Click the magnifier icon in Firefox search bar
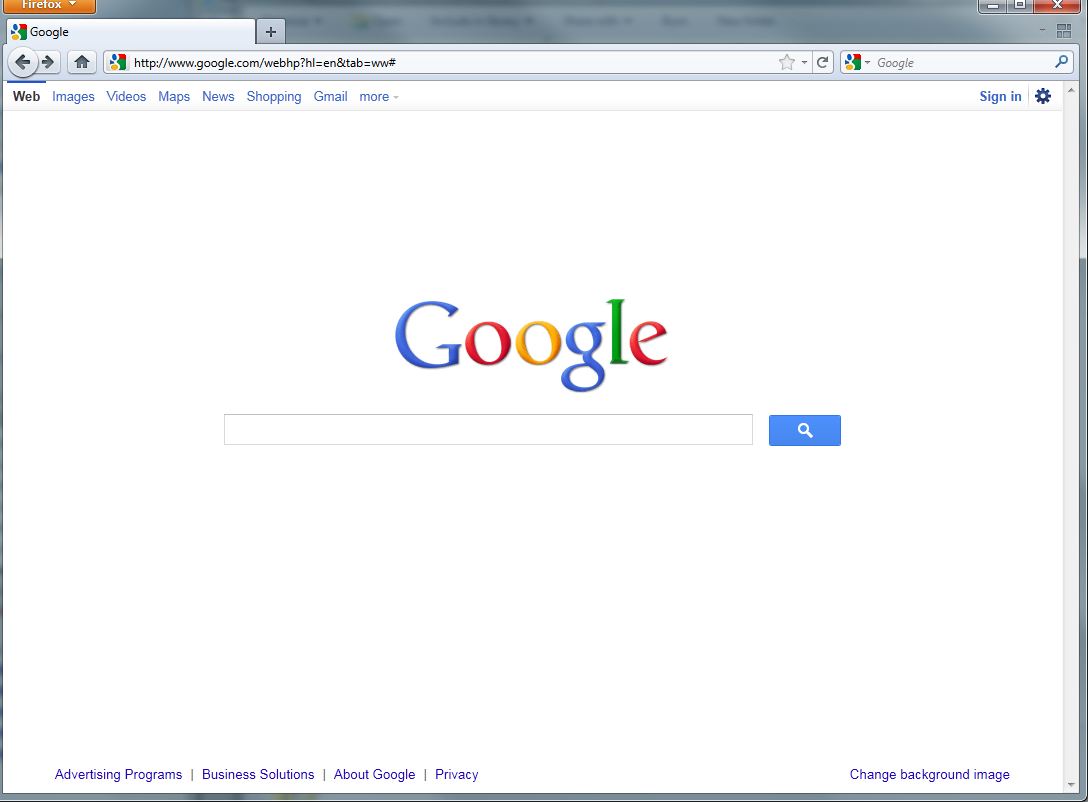Image resolution: width=1088 pixels, height=802 pixels. coord(1061,62)
